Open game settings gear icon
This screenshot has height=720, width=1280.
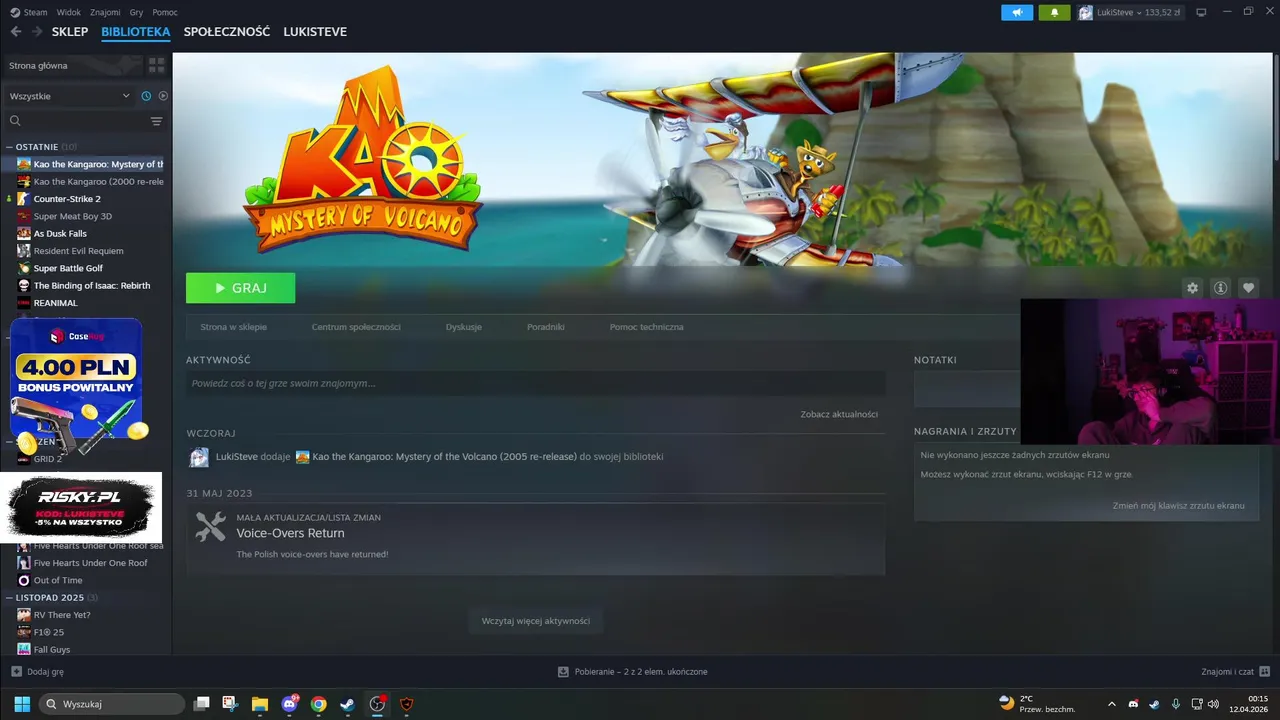tap(1192, 288)
